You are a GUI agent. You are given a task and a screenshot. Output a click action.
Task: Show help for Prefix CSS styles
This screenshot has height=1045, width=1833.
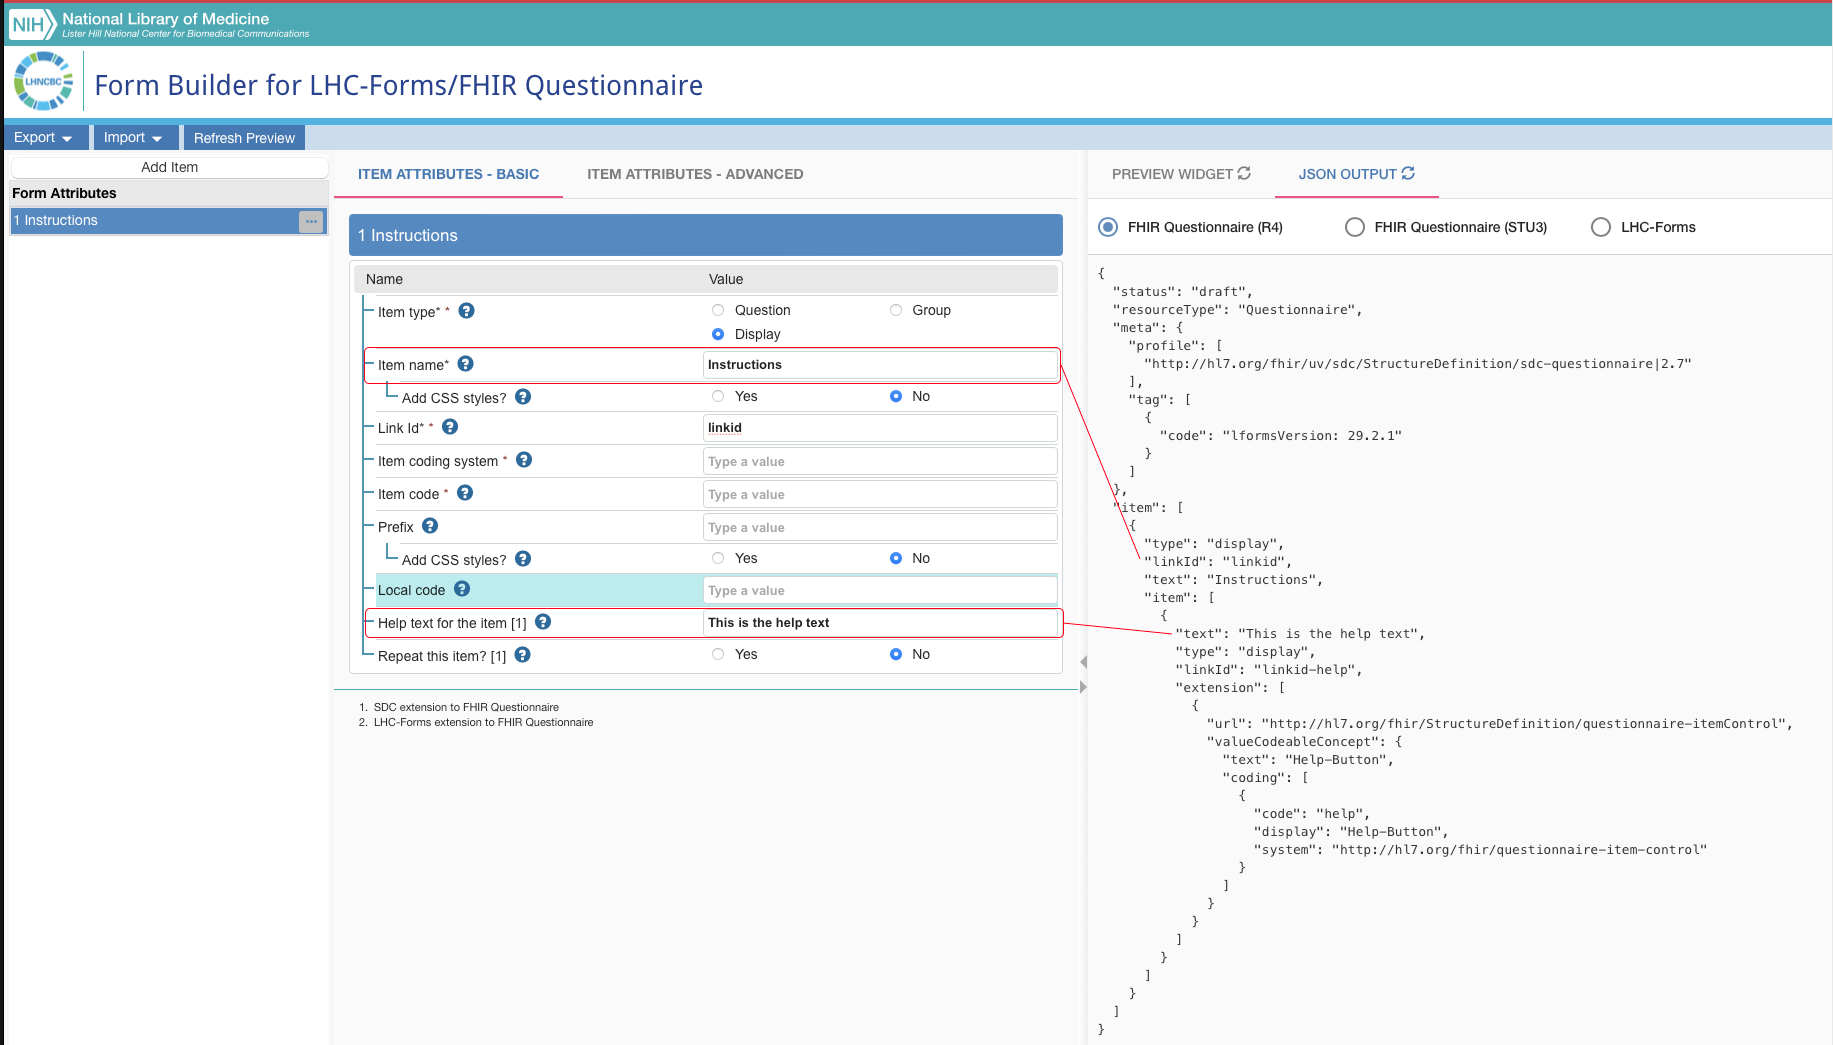click(523, 559)
